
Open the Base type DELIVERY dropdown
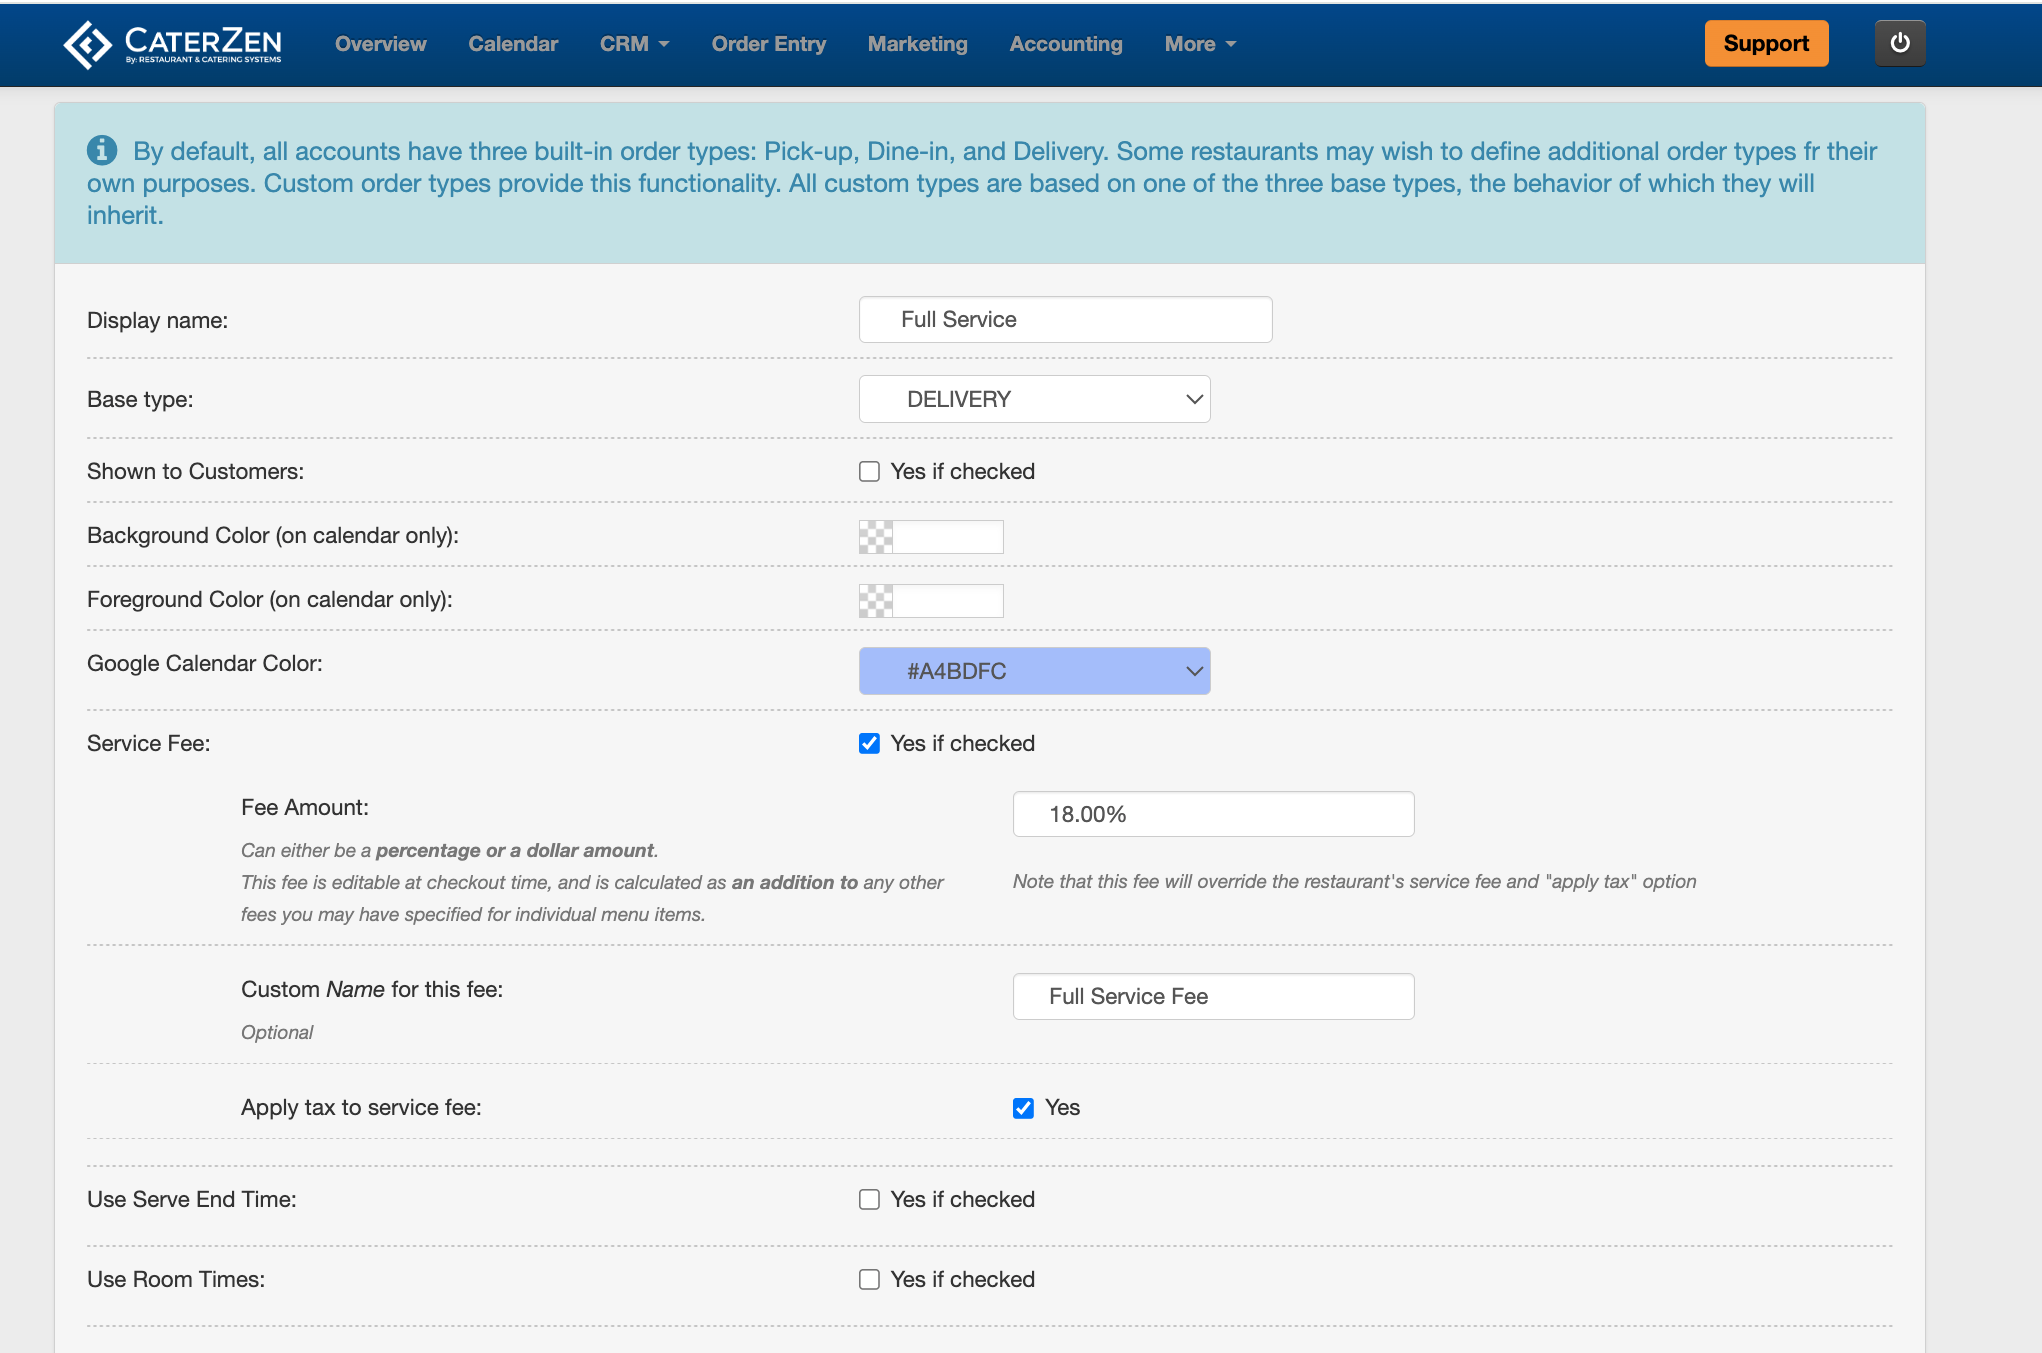coord(1034,399)
